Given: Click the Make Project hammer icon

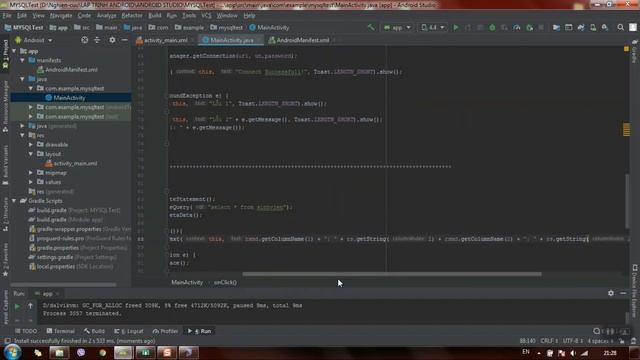Looking at the screenshot, I should pos(371,27).
